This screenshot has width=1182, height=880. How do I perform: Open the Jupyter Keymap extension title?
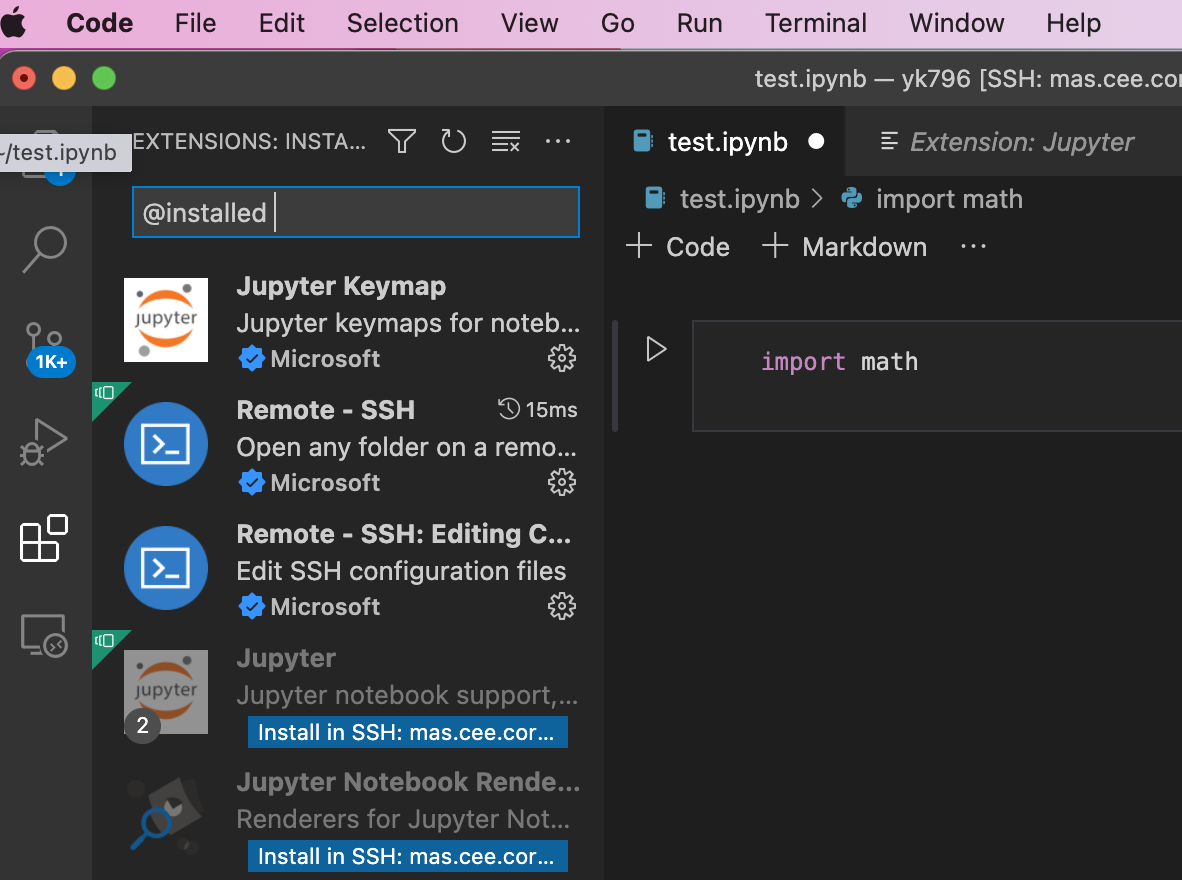341,286
